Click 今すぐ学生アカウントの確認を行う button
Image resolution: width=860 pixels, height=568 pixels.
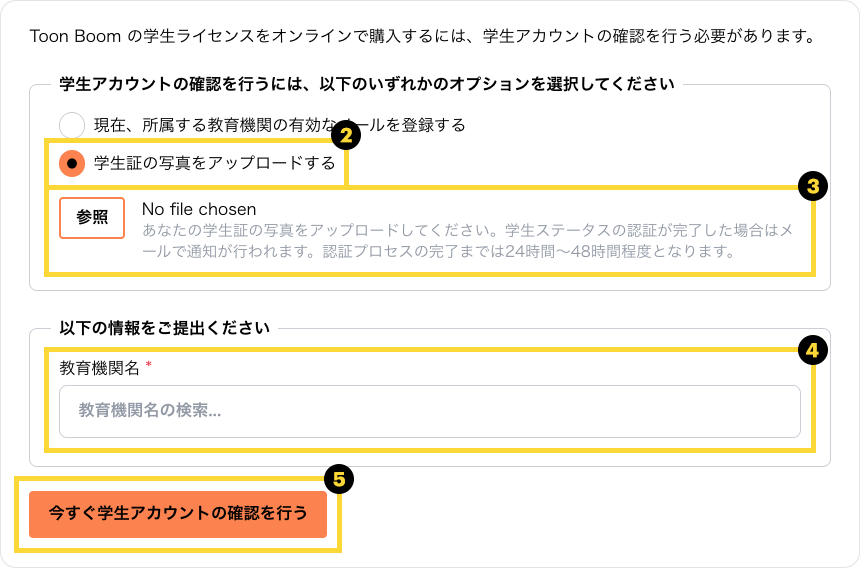point(178,514)
